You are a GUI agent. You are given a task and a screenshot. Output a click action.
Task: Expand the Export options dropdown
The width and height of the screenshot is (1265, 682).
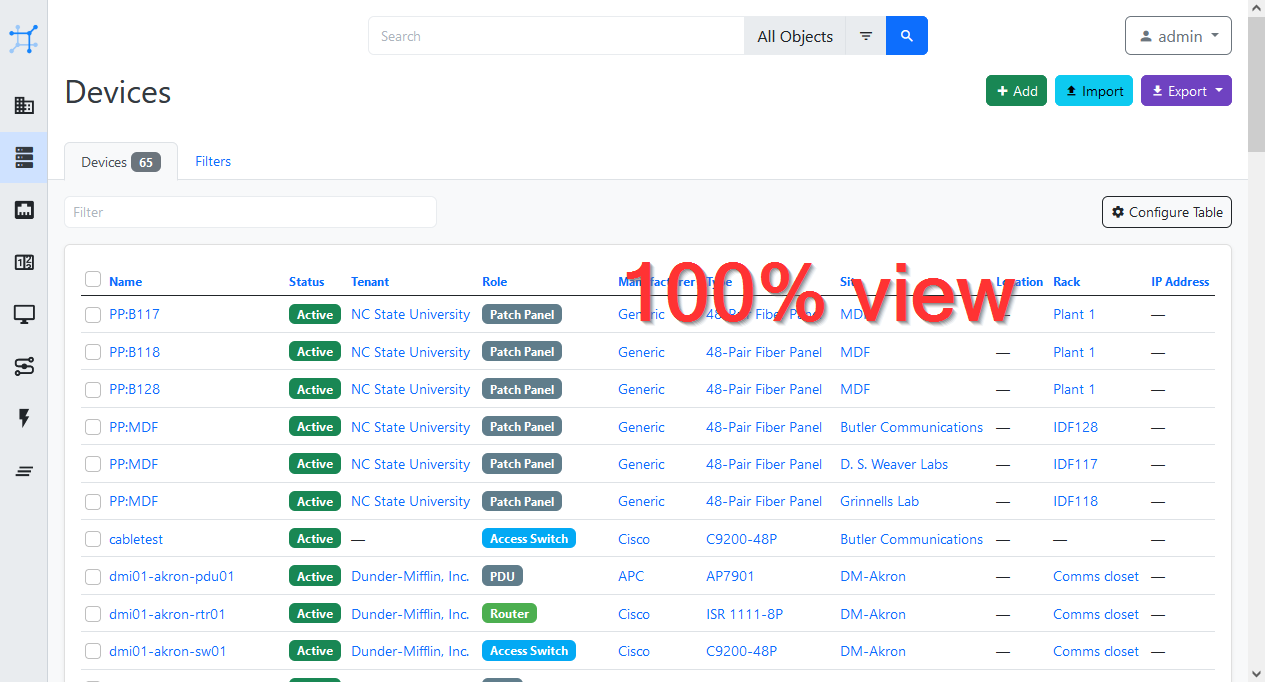point(1186,90)
